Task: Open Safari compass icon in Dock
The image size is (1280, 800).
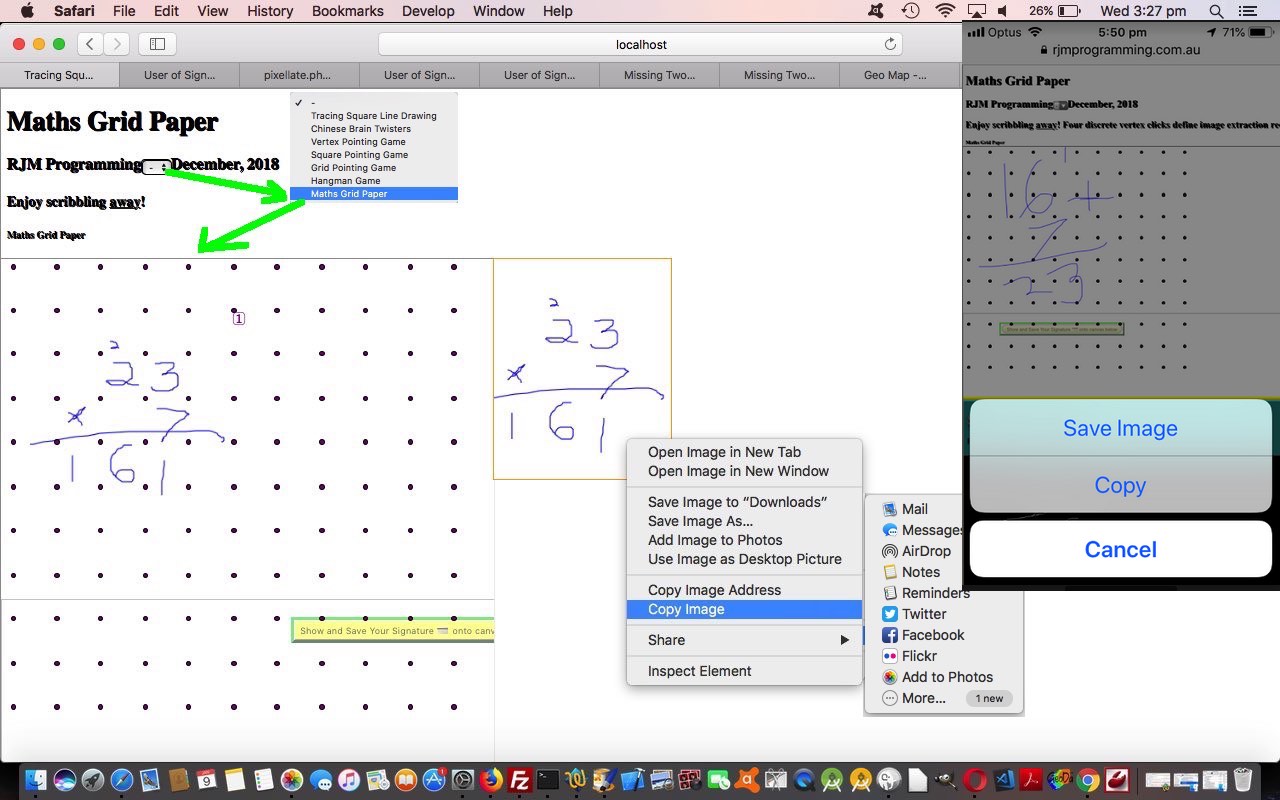Action: pos(122,780)
